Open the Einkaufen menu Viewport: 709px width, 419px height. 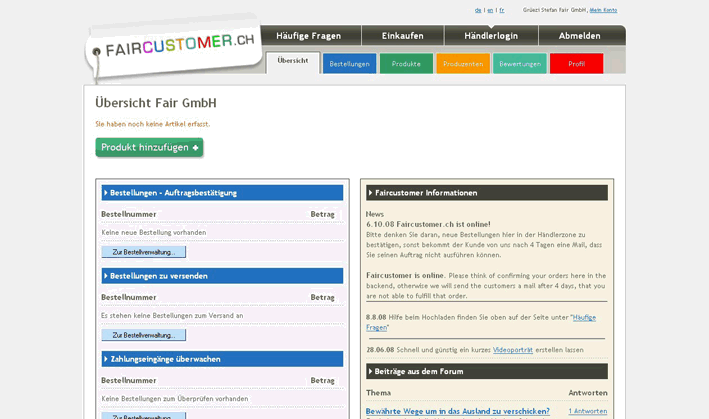tap(403, 36)
